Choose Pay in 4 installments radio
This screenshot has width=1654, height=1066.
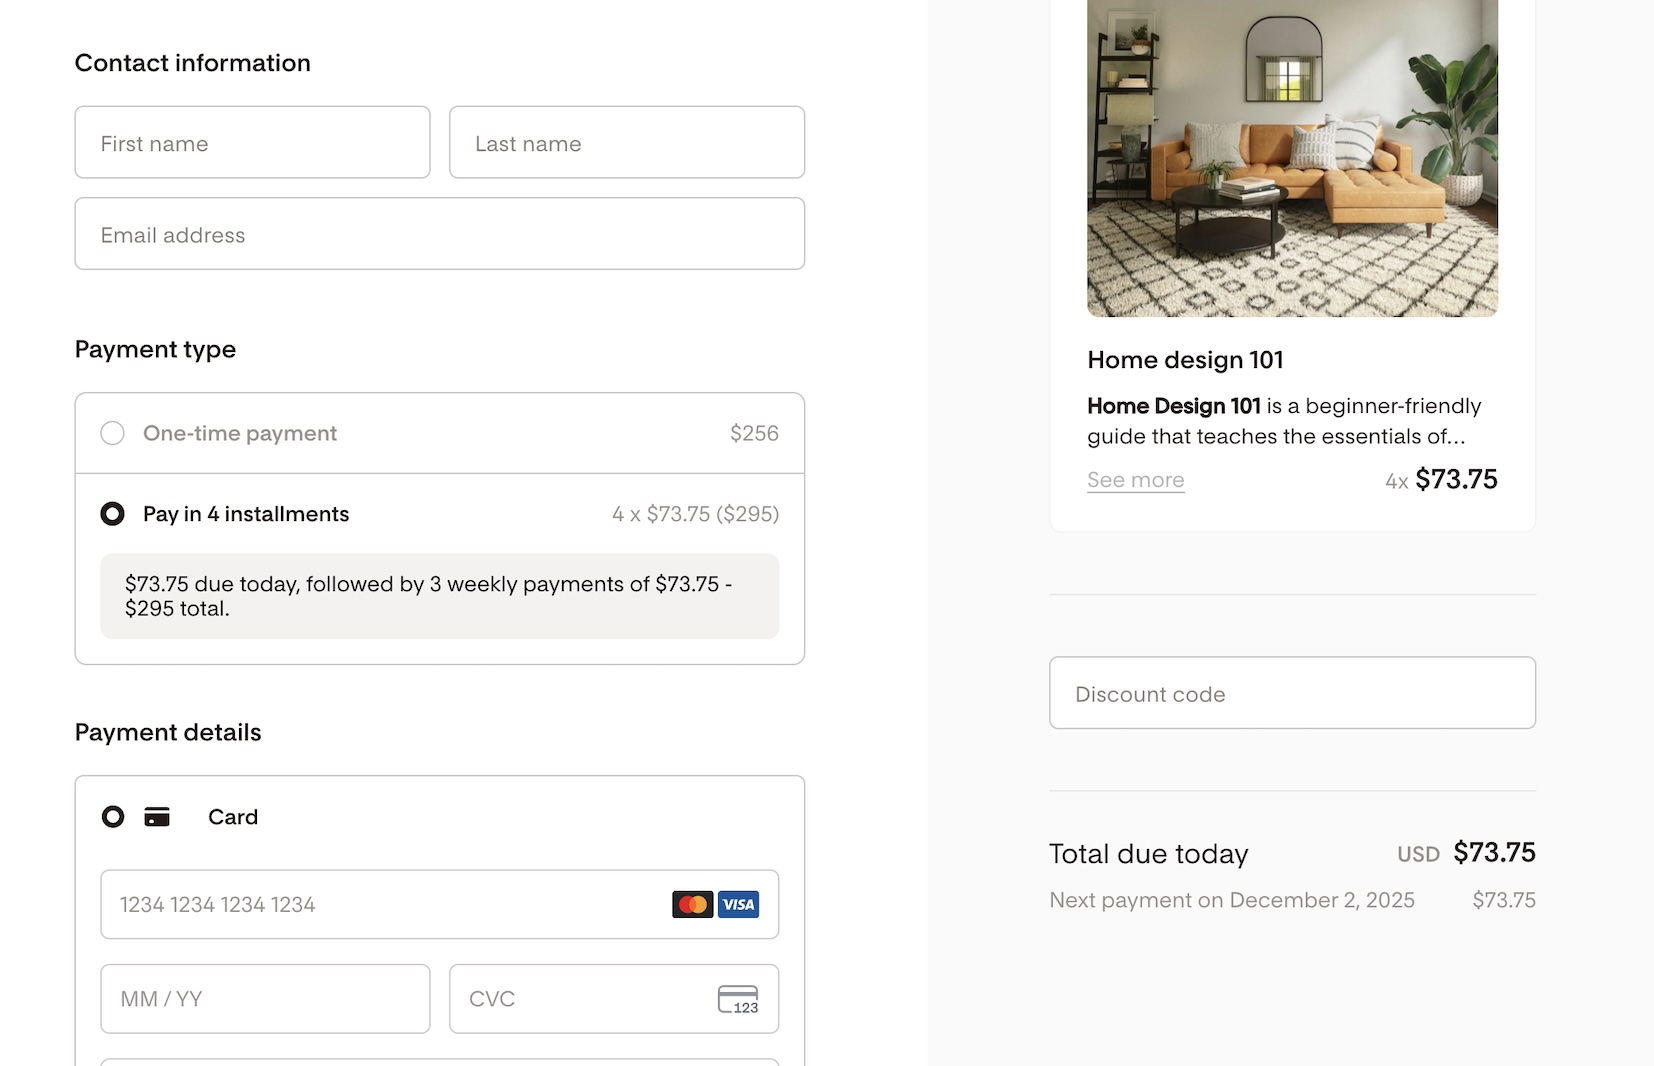tap(113, 514)
